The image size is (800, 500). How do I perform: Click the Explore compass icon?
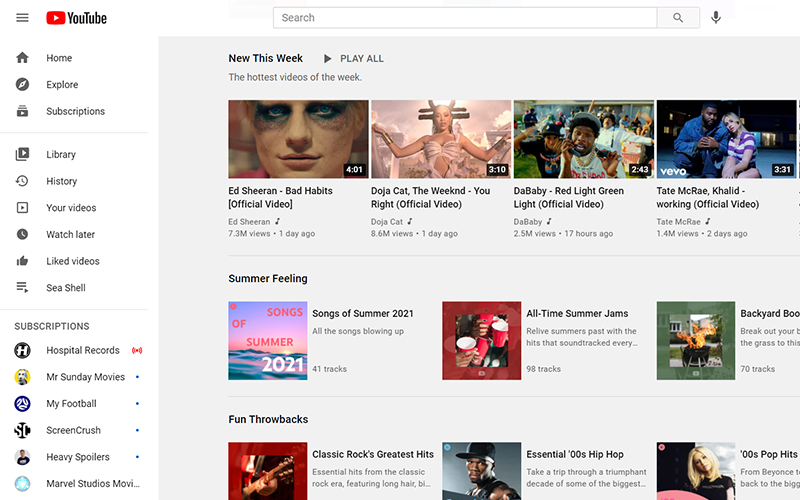22,84
